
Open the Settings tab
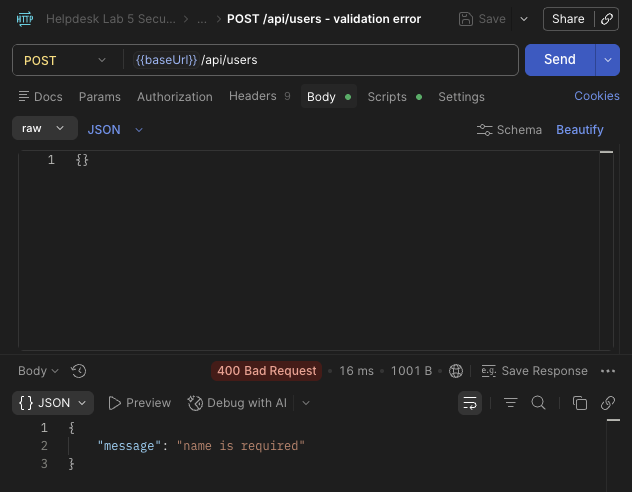[462, 97]
